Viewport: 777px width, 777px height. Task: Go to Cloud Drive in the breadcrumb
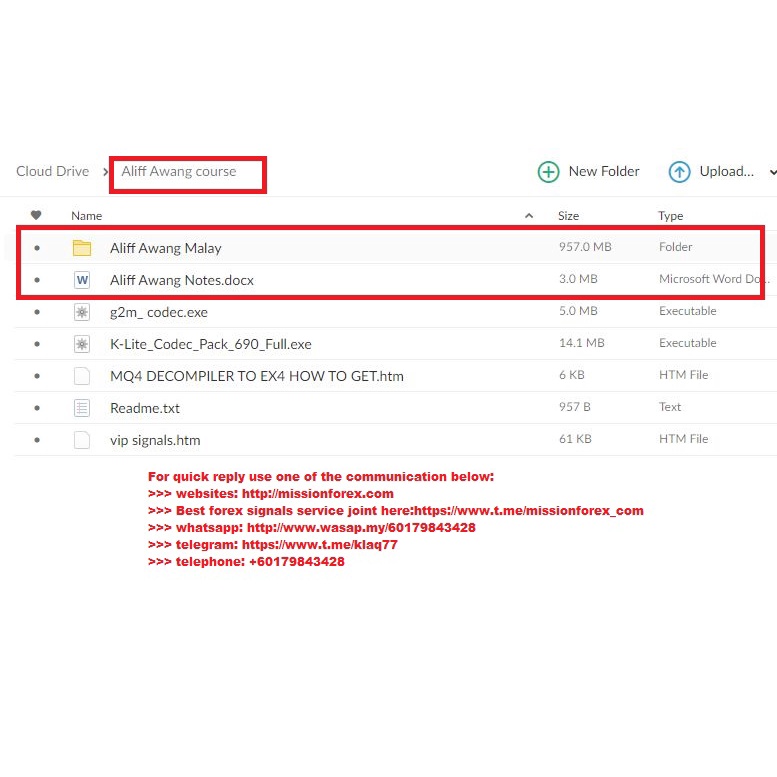click(52, 171)
